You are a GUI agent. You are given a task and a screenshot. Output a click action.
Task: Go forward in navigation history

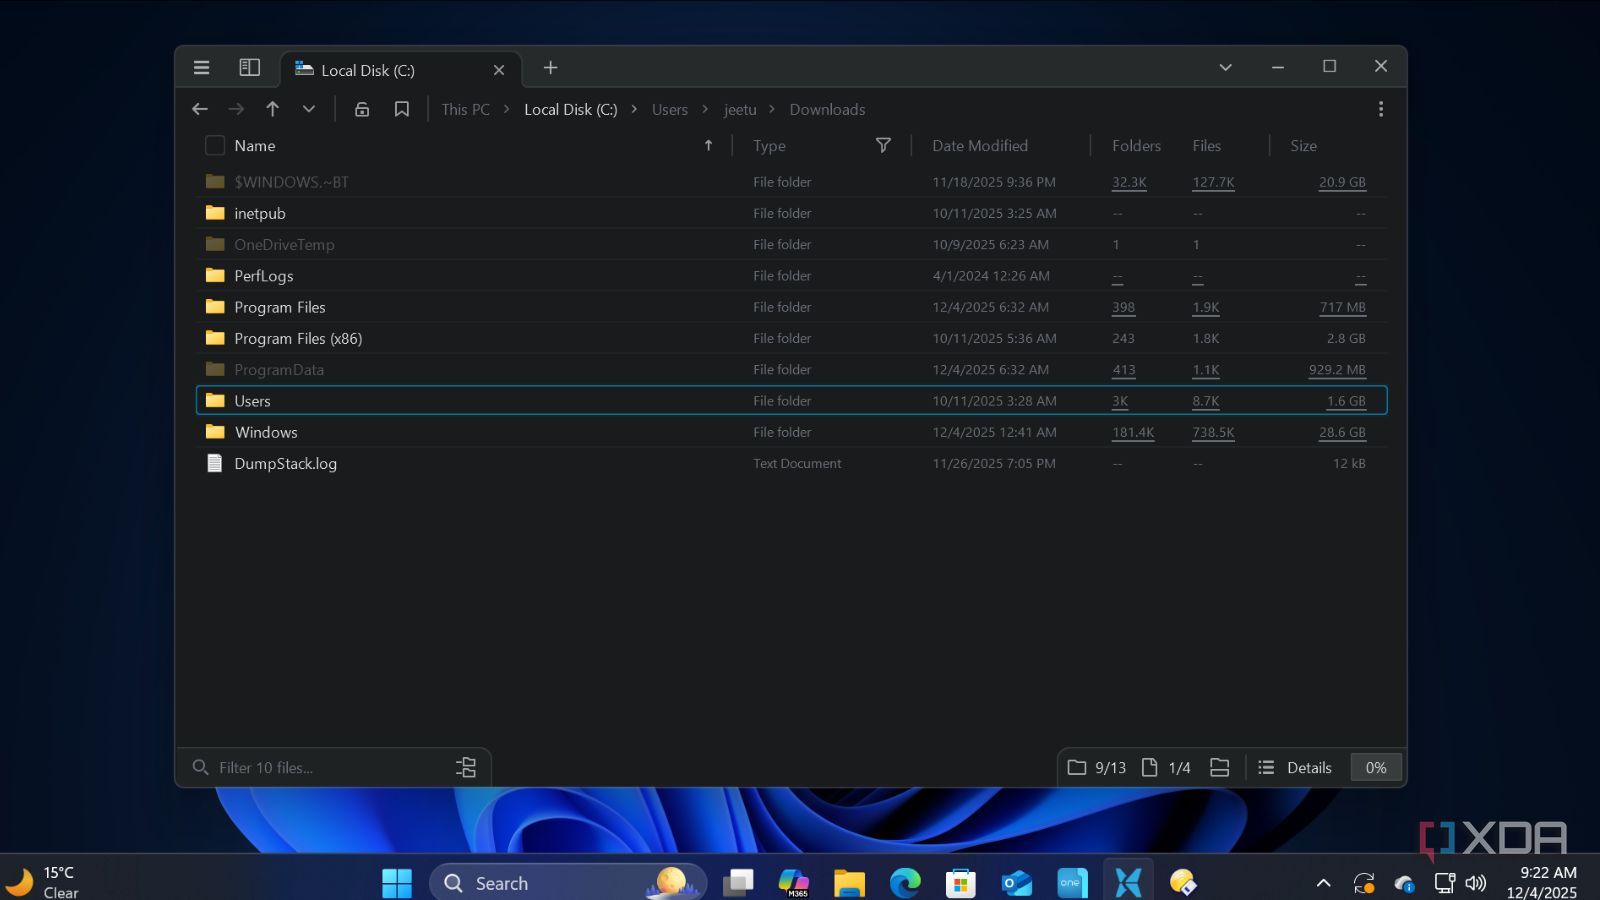[236, 109]
